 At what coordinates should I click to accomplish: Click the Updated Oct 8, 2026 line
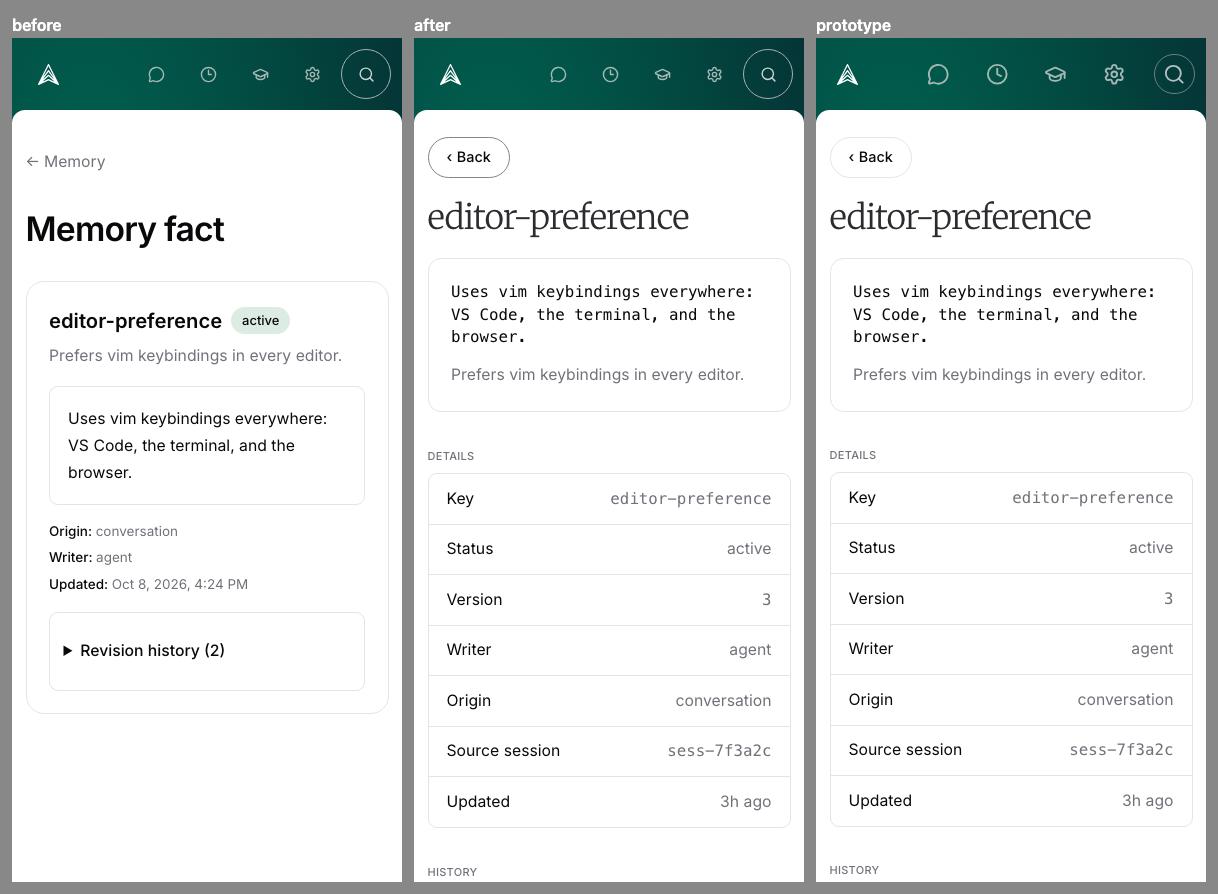point(148,583)
